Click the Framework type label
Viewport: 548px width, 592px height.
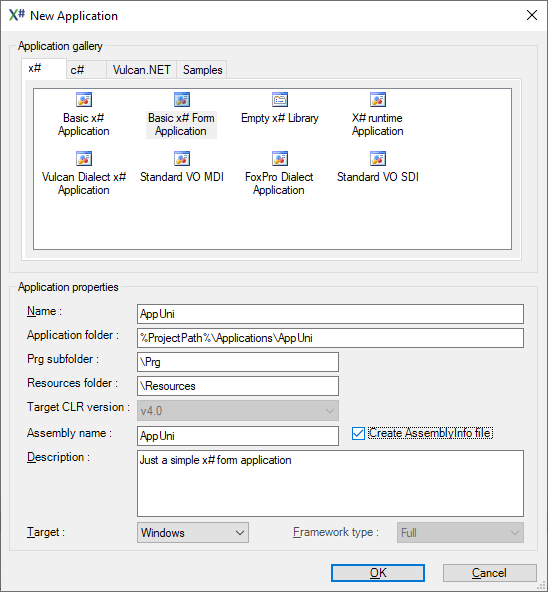pos(336,532)
